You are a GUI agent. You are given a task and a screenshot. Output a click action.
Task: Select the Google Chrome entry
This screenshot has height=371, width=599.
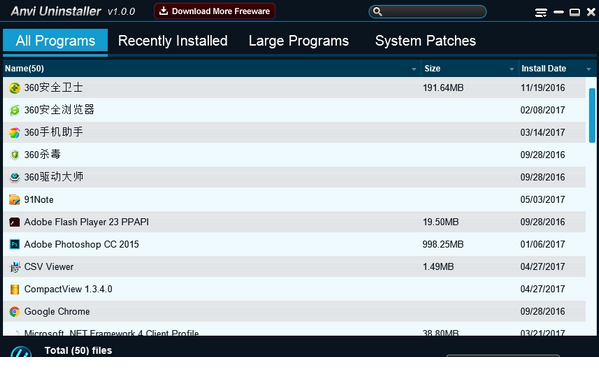(x=57, y=312)
